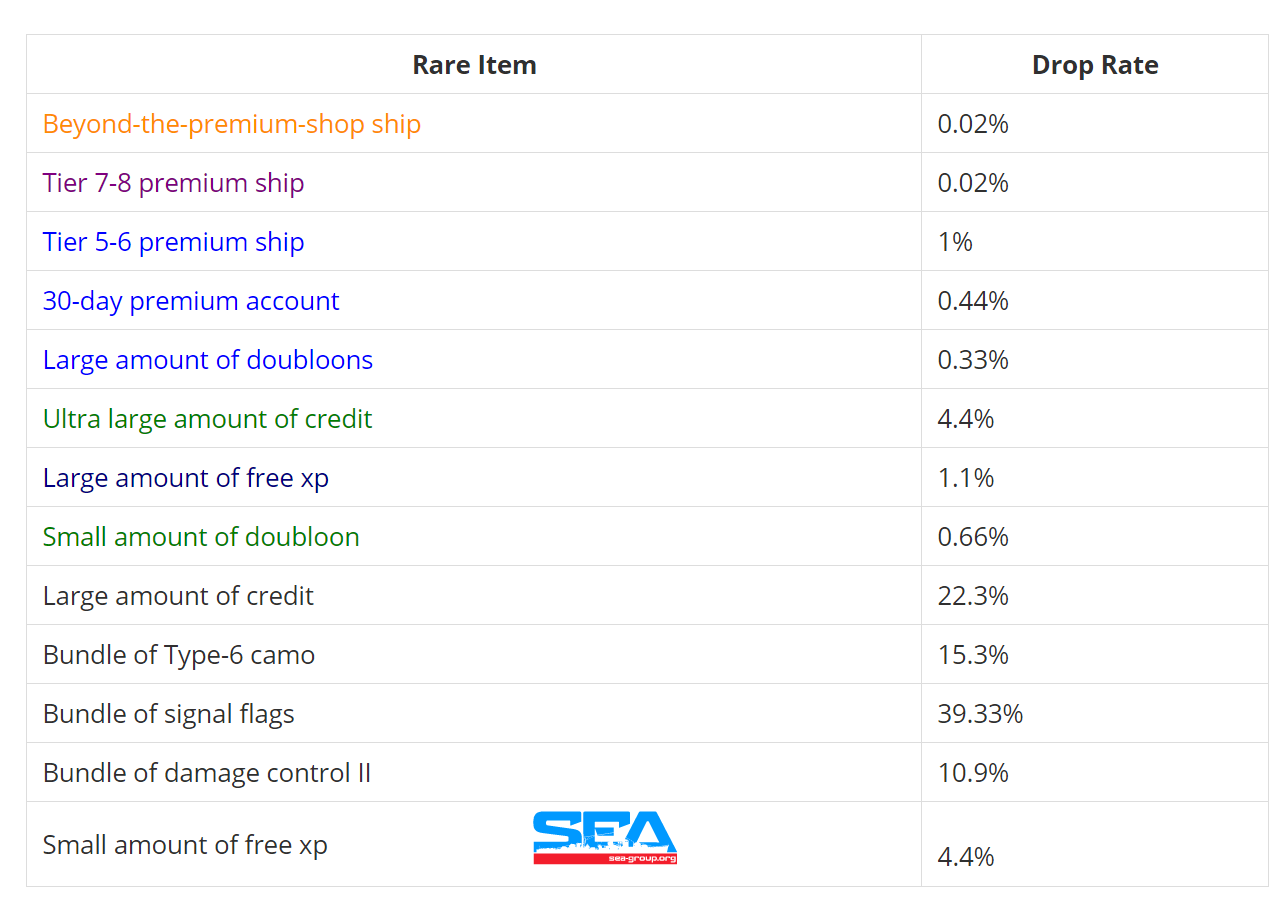Screen dimensions: 1288x905
Task: Select the Bundle of signal flags row
Action: (168, 714)
